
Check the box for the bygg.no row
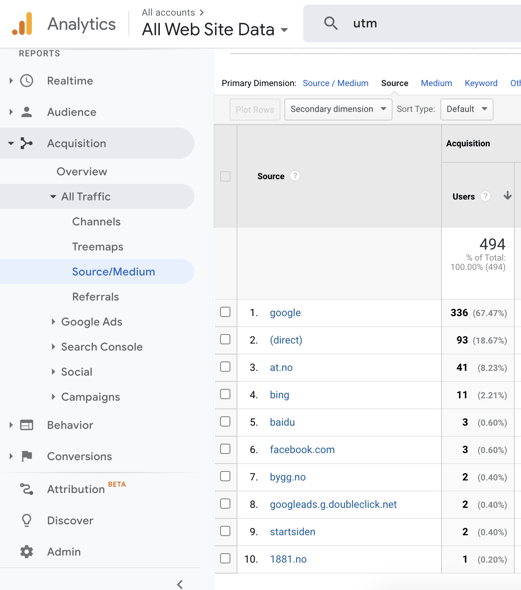tap(225, 476)
